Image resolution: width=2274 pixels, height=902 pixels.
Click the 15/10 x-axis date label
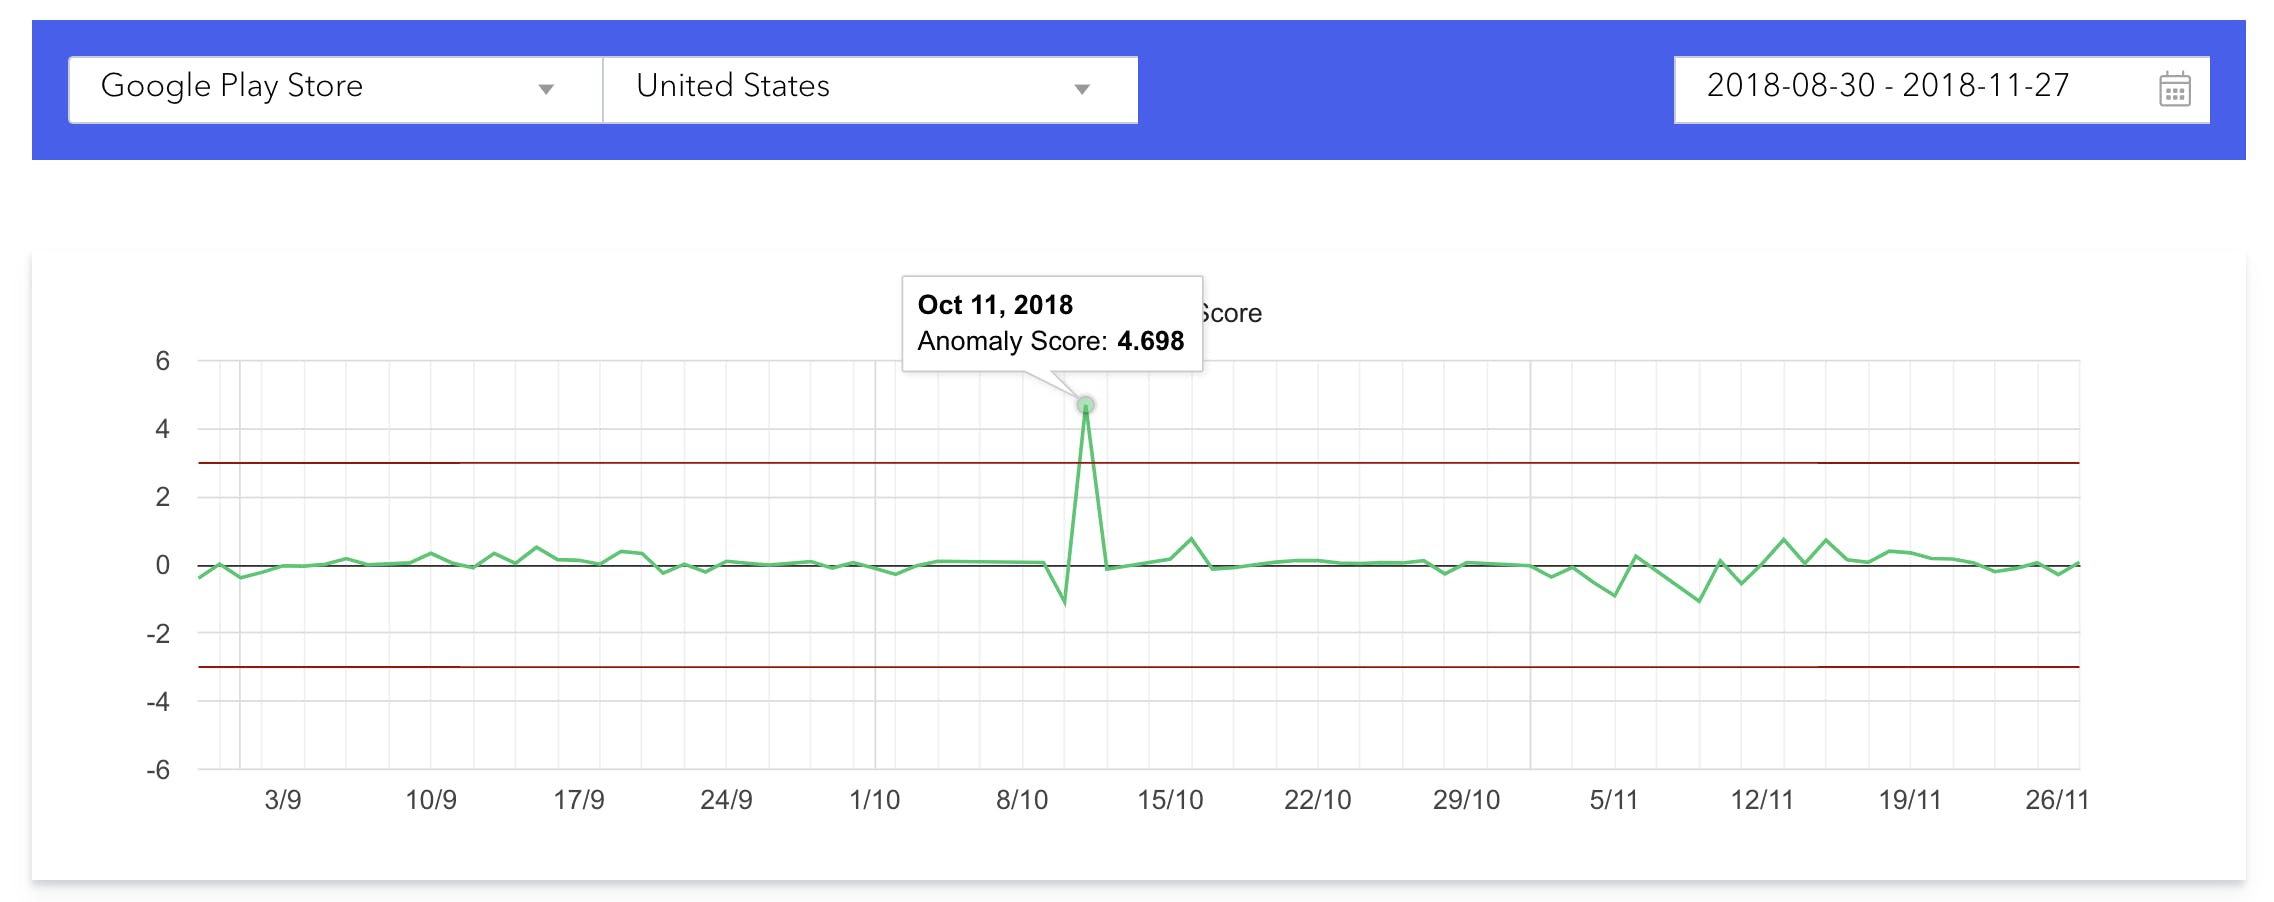pyautogui.click(x=1170, y=800)
